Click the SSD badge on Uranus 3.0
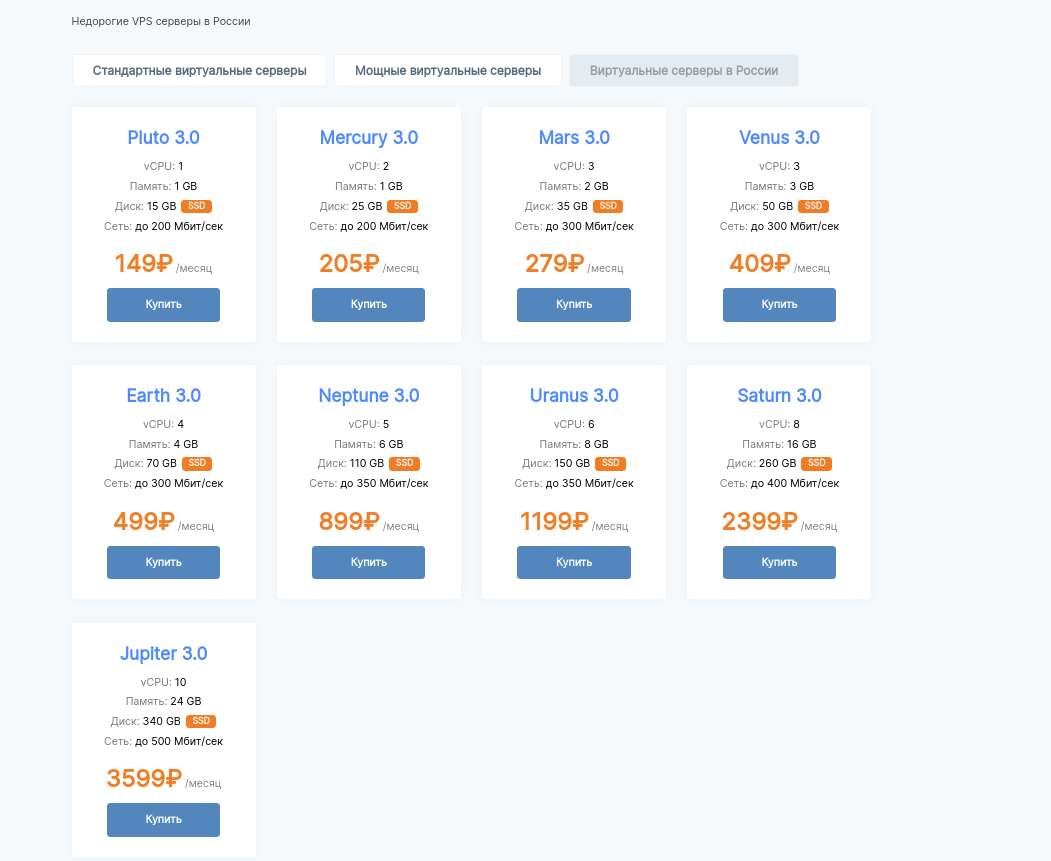This screenshot has width=1051, height=861. coord(610,464)
